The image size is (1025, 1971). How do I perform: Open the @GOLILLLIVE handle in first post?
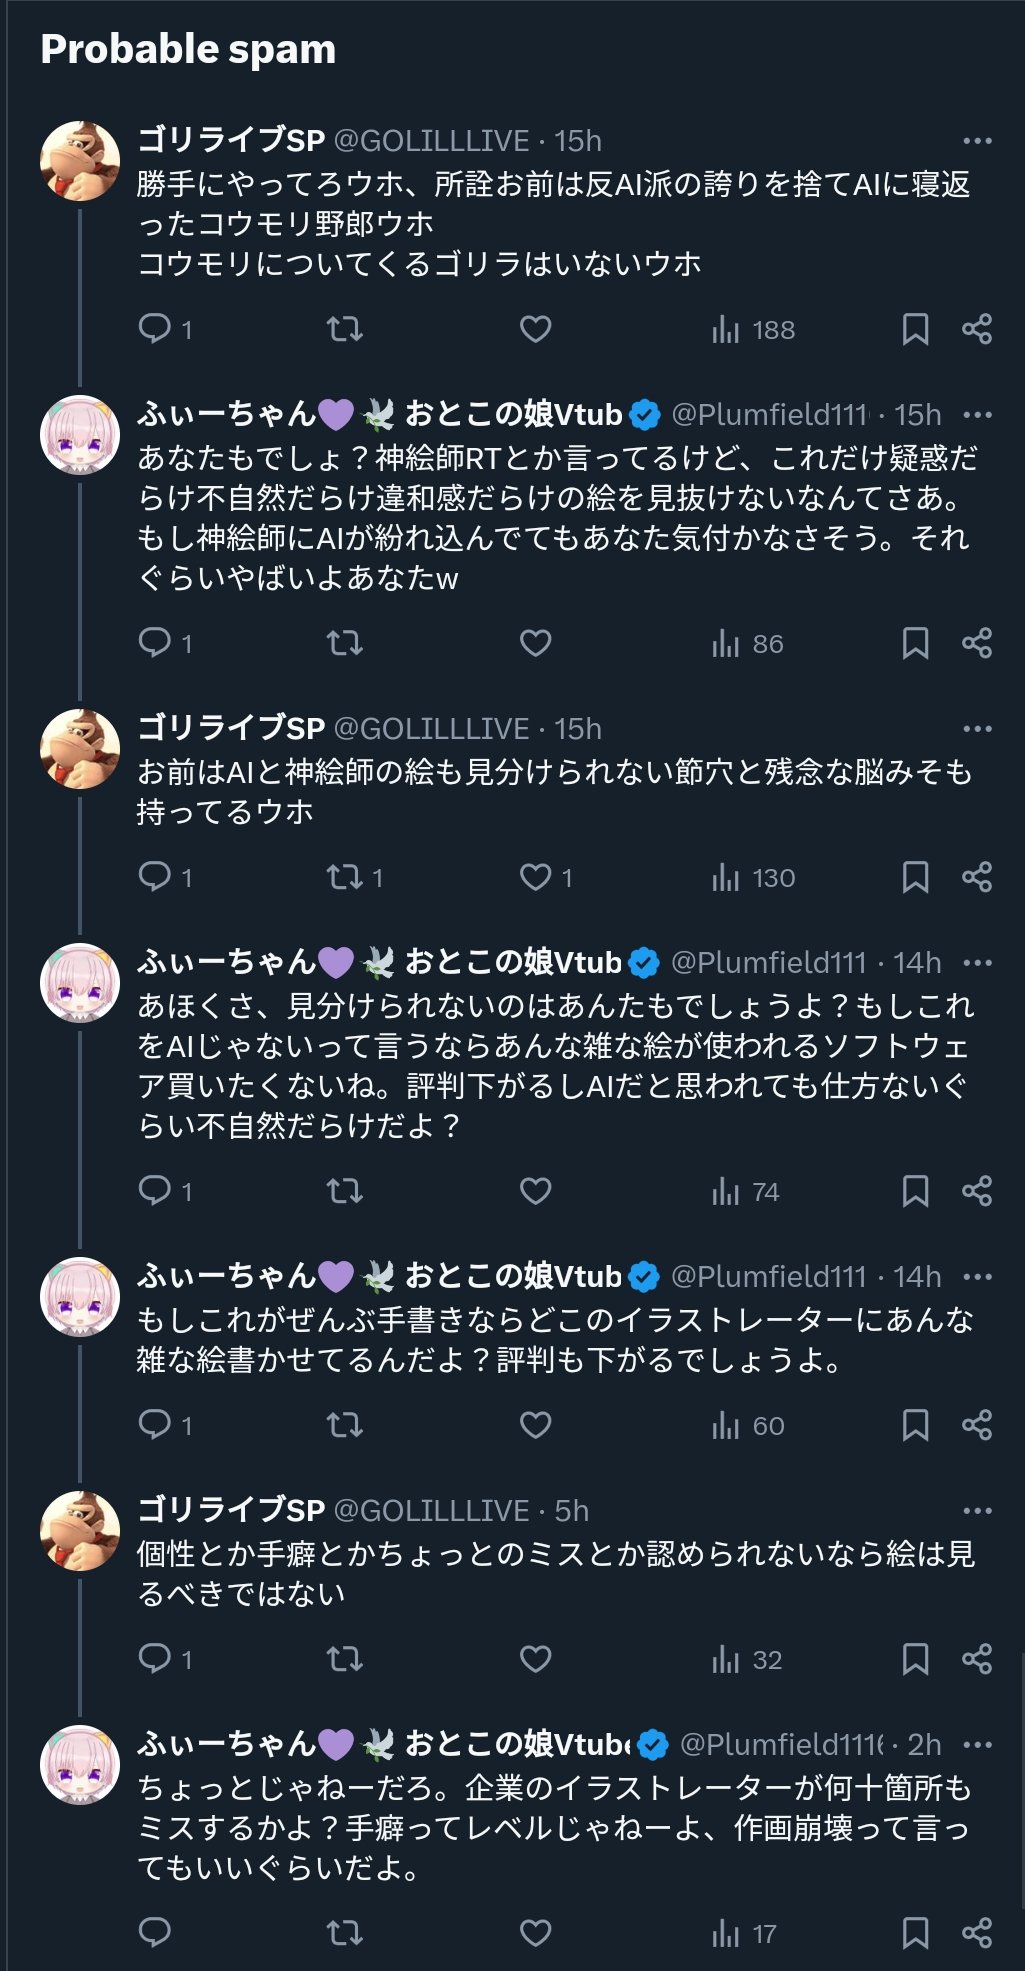coord(431,141)
